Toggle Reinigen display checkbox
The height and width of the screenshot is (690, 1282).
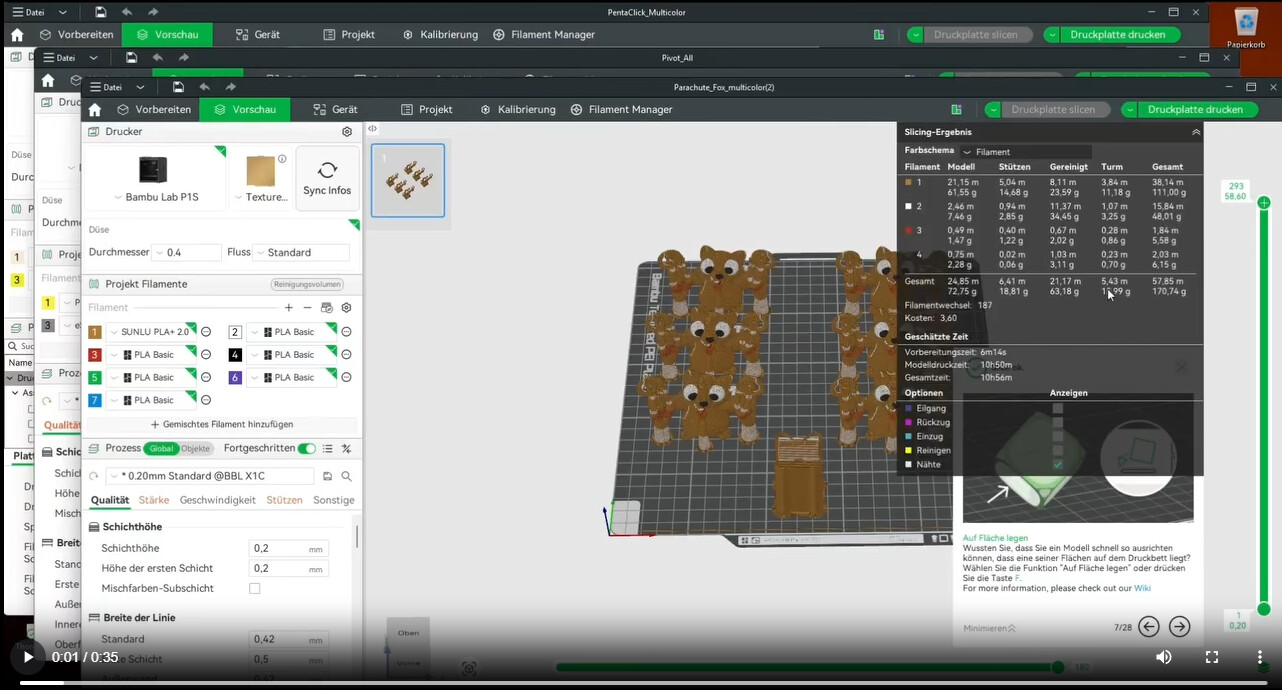coord(1058,450)
